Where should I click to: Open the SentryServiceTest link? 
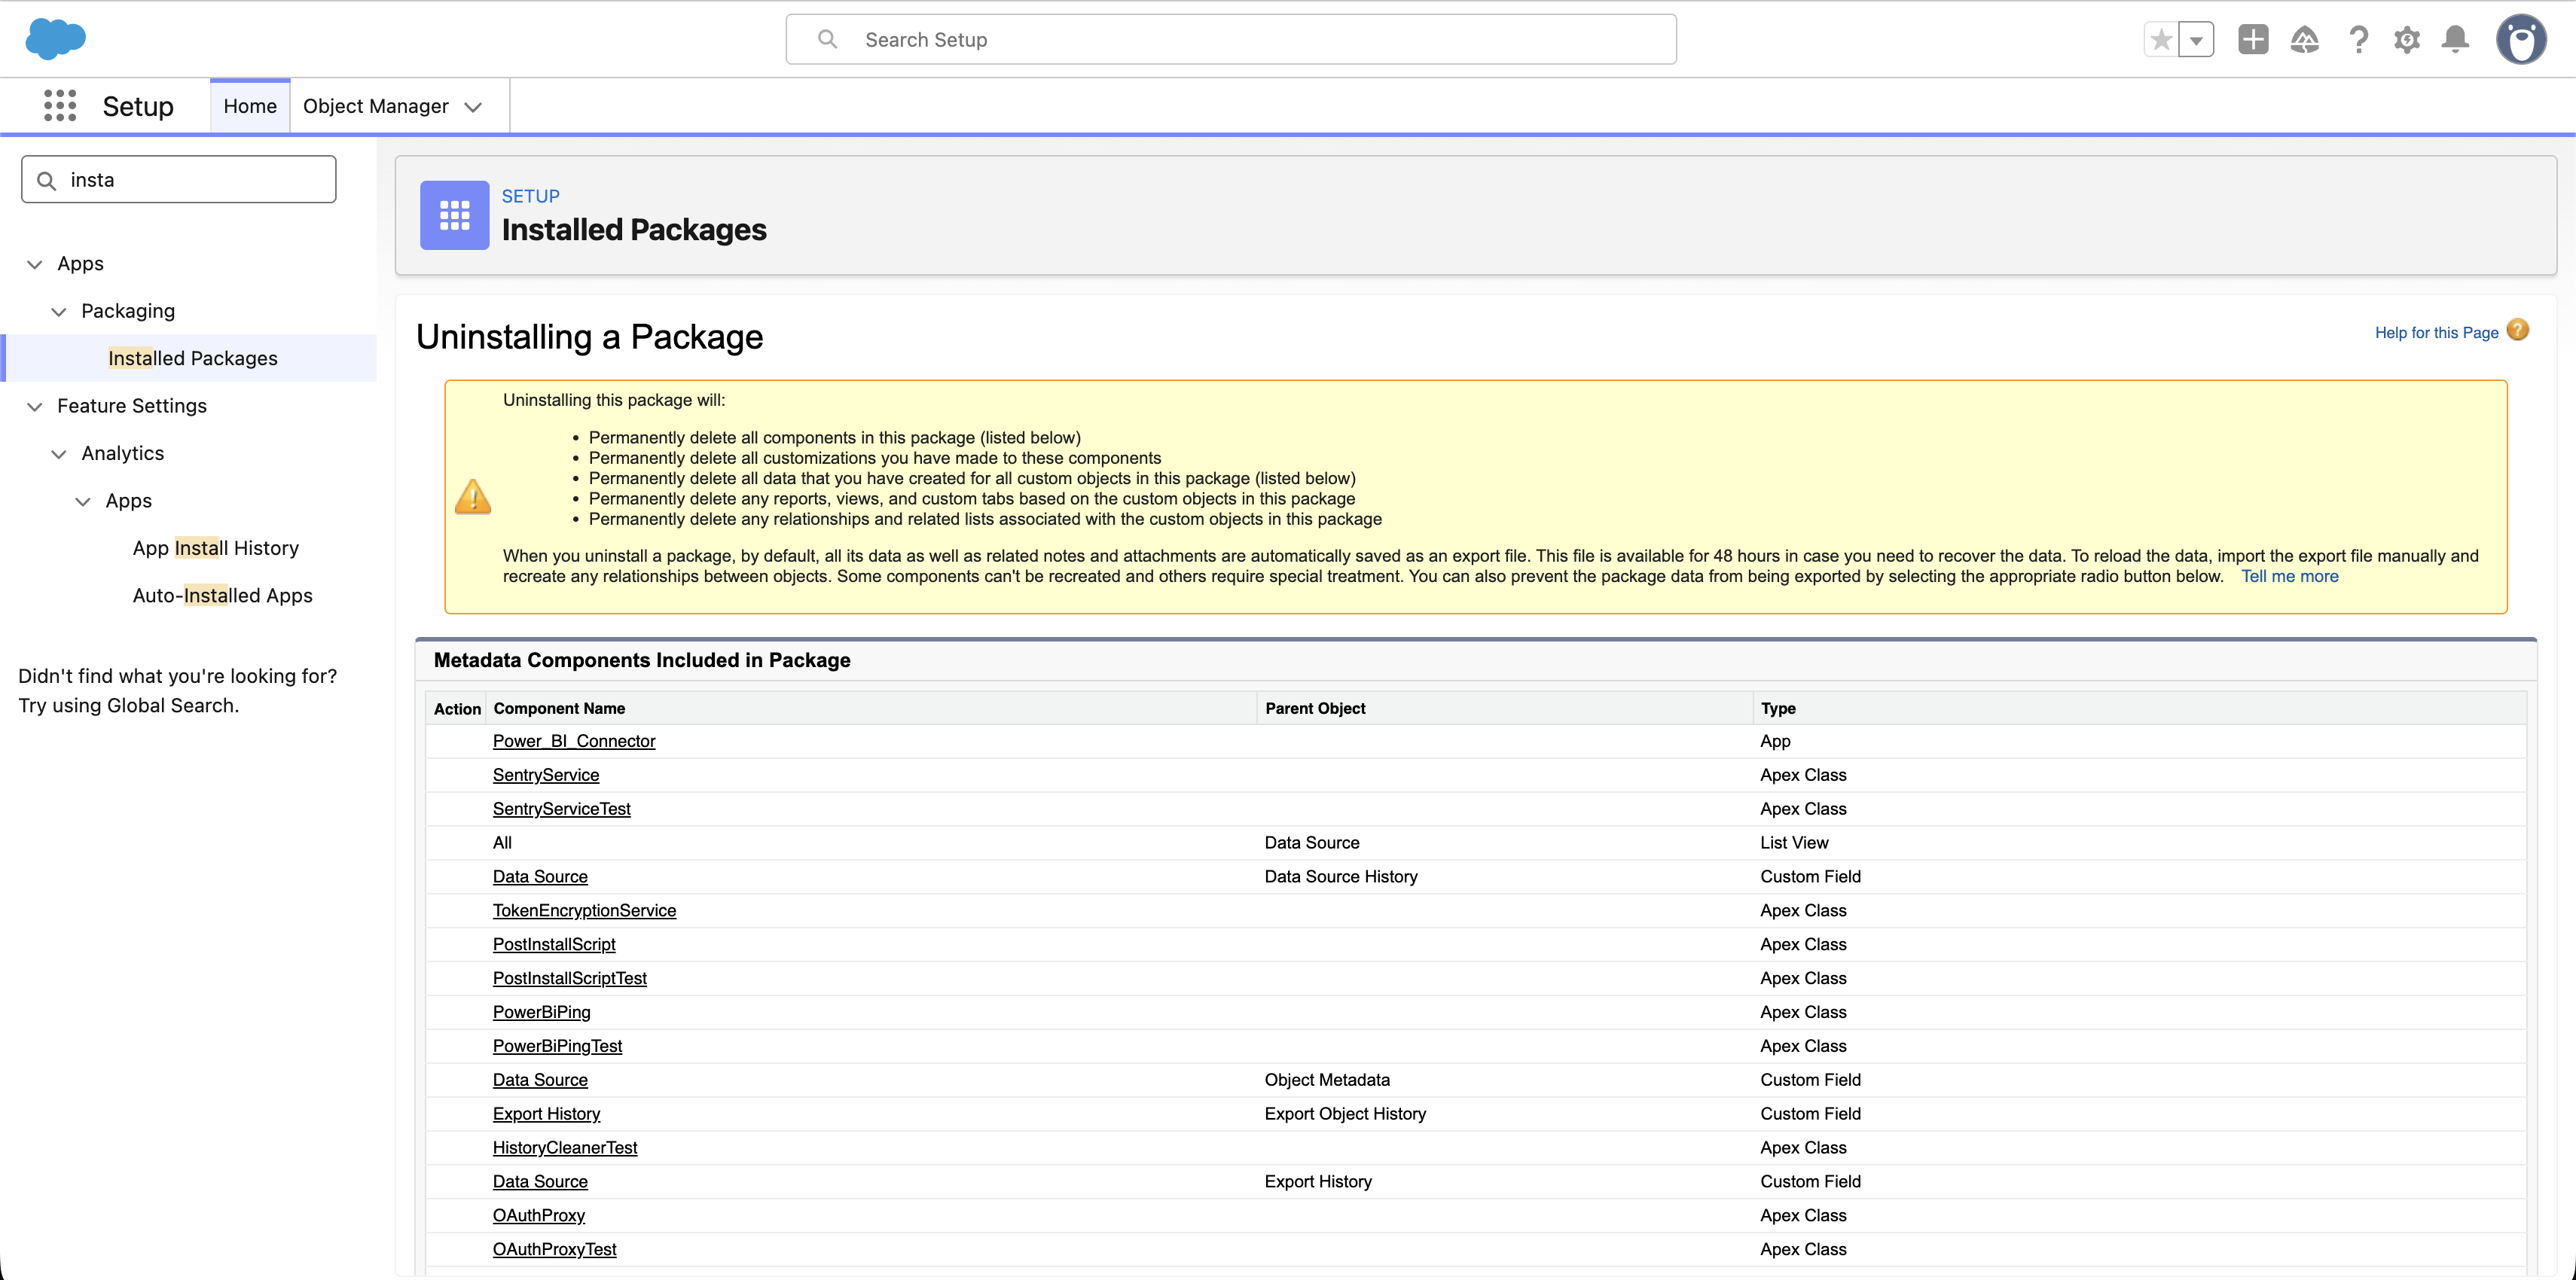click(562, 809)
